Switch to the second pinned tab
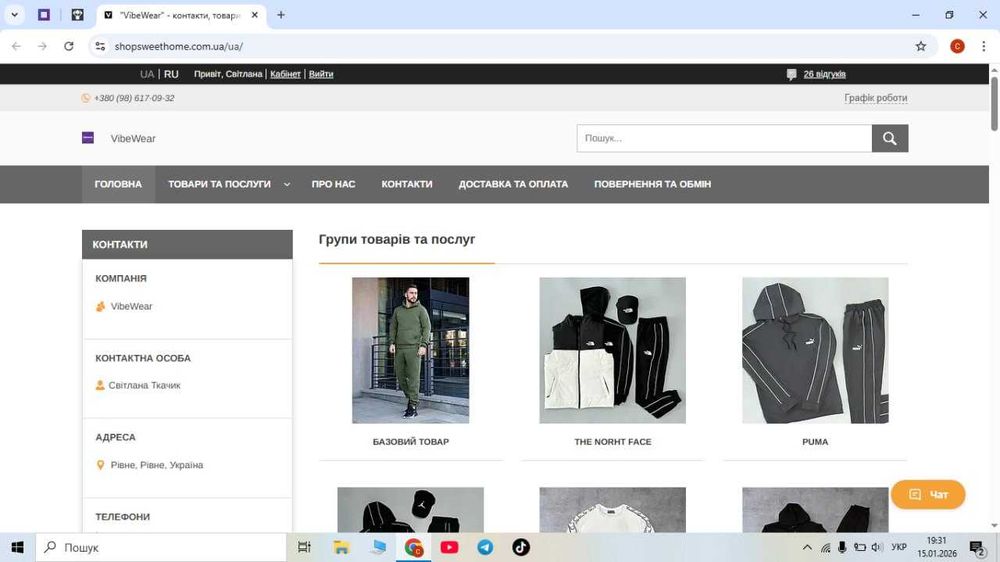Viewport: 1000px width, 562px height. (x=77, y=15)
